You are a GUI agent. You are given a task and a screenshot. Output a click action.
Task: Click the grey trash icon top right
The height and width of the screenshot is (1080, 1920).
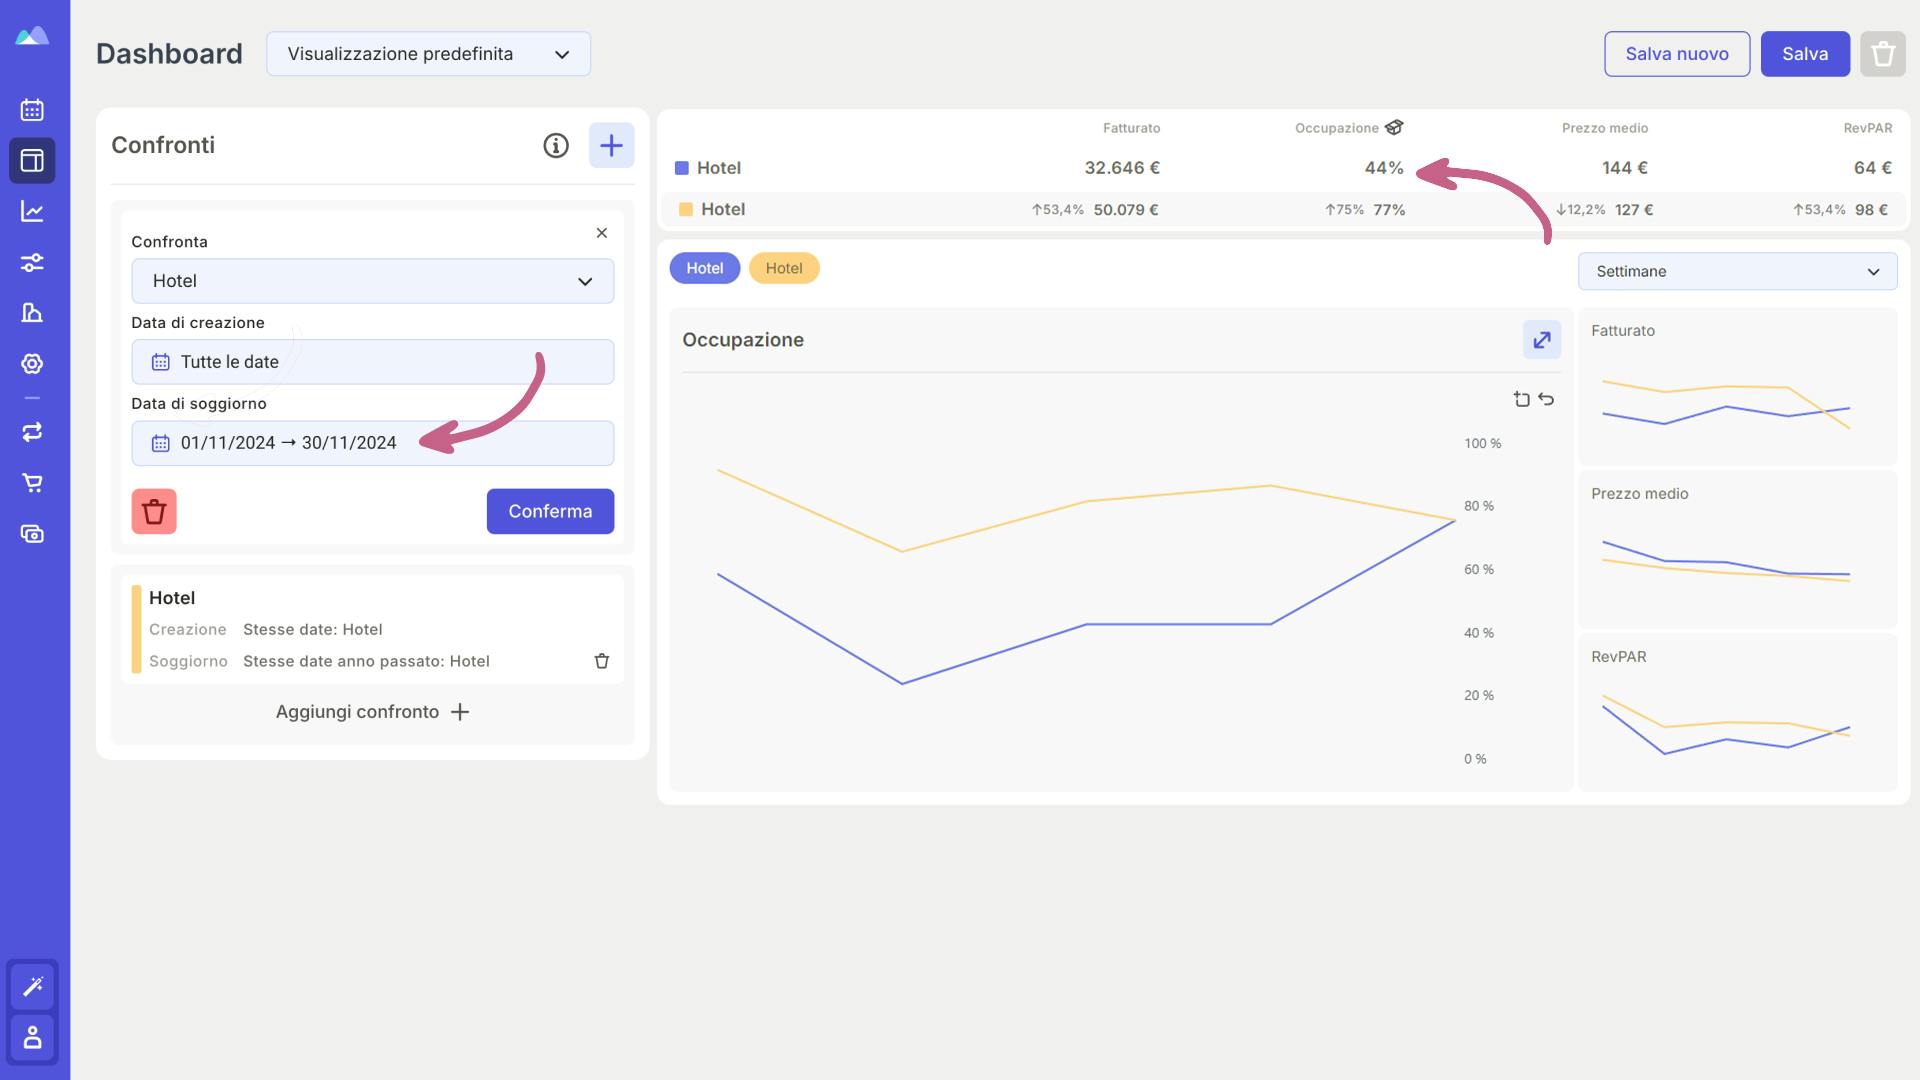[1883, 54]
